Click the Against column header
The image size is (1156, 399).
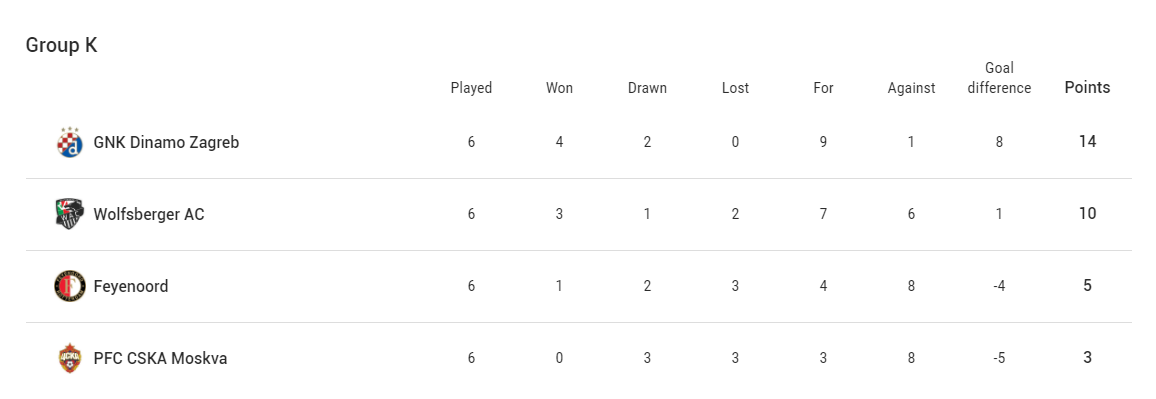[x=911, y=88]
